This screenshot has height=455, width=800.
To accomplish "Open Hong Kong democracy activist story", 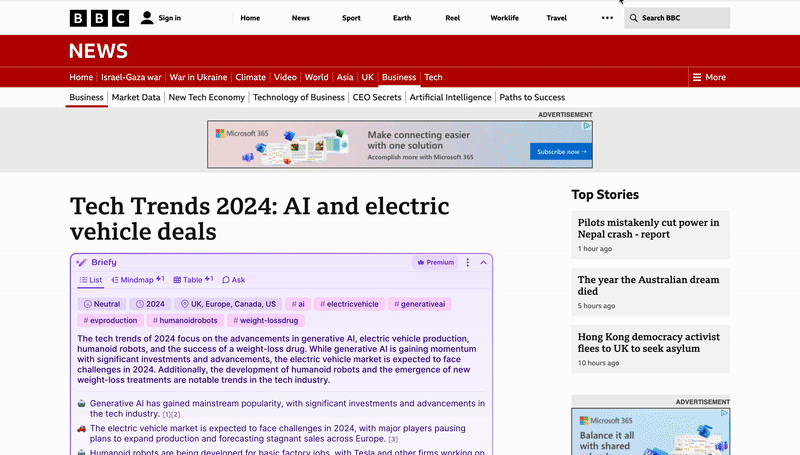I will (x=648, y=343).
